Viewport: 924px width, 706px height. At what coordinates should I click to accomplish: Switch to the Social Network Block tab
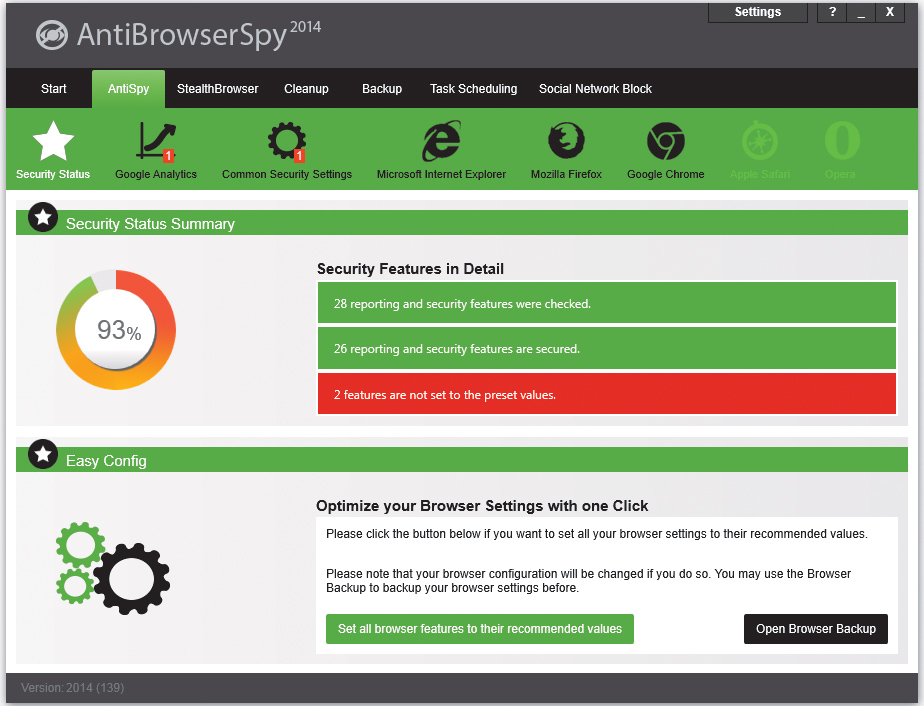[595, 88]
